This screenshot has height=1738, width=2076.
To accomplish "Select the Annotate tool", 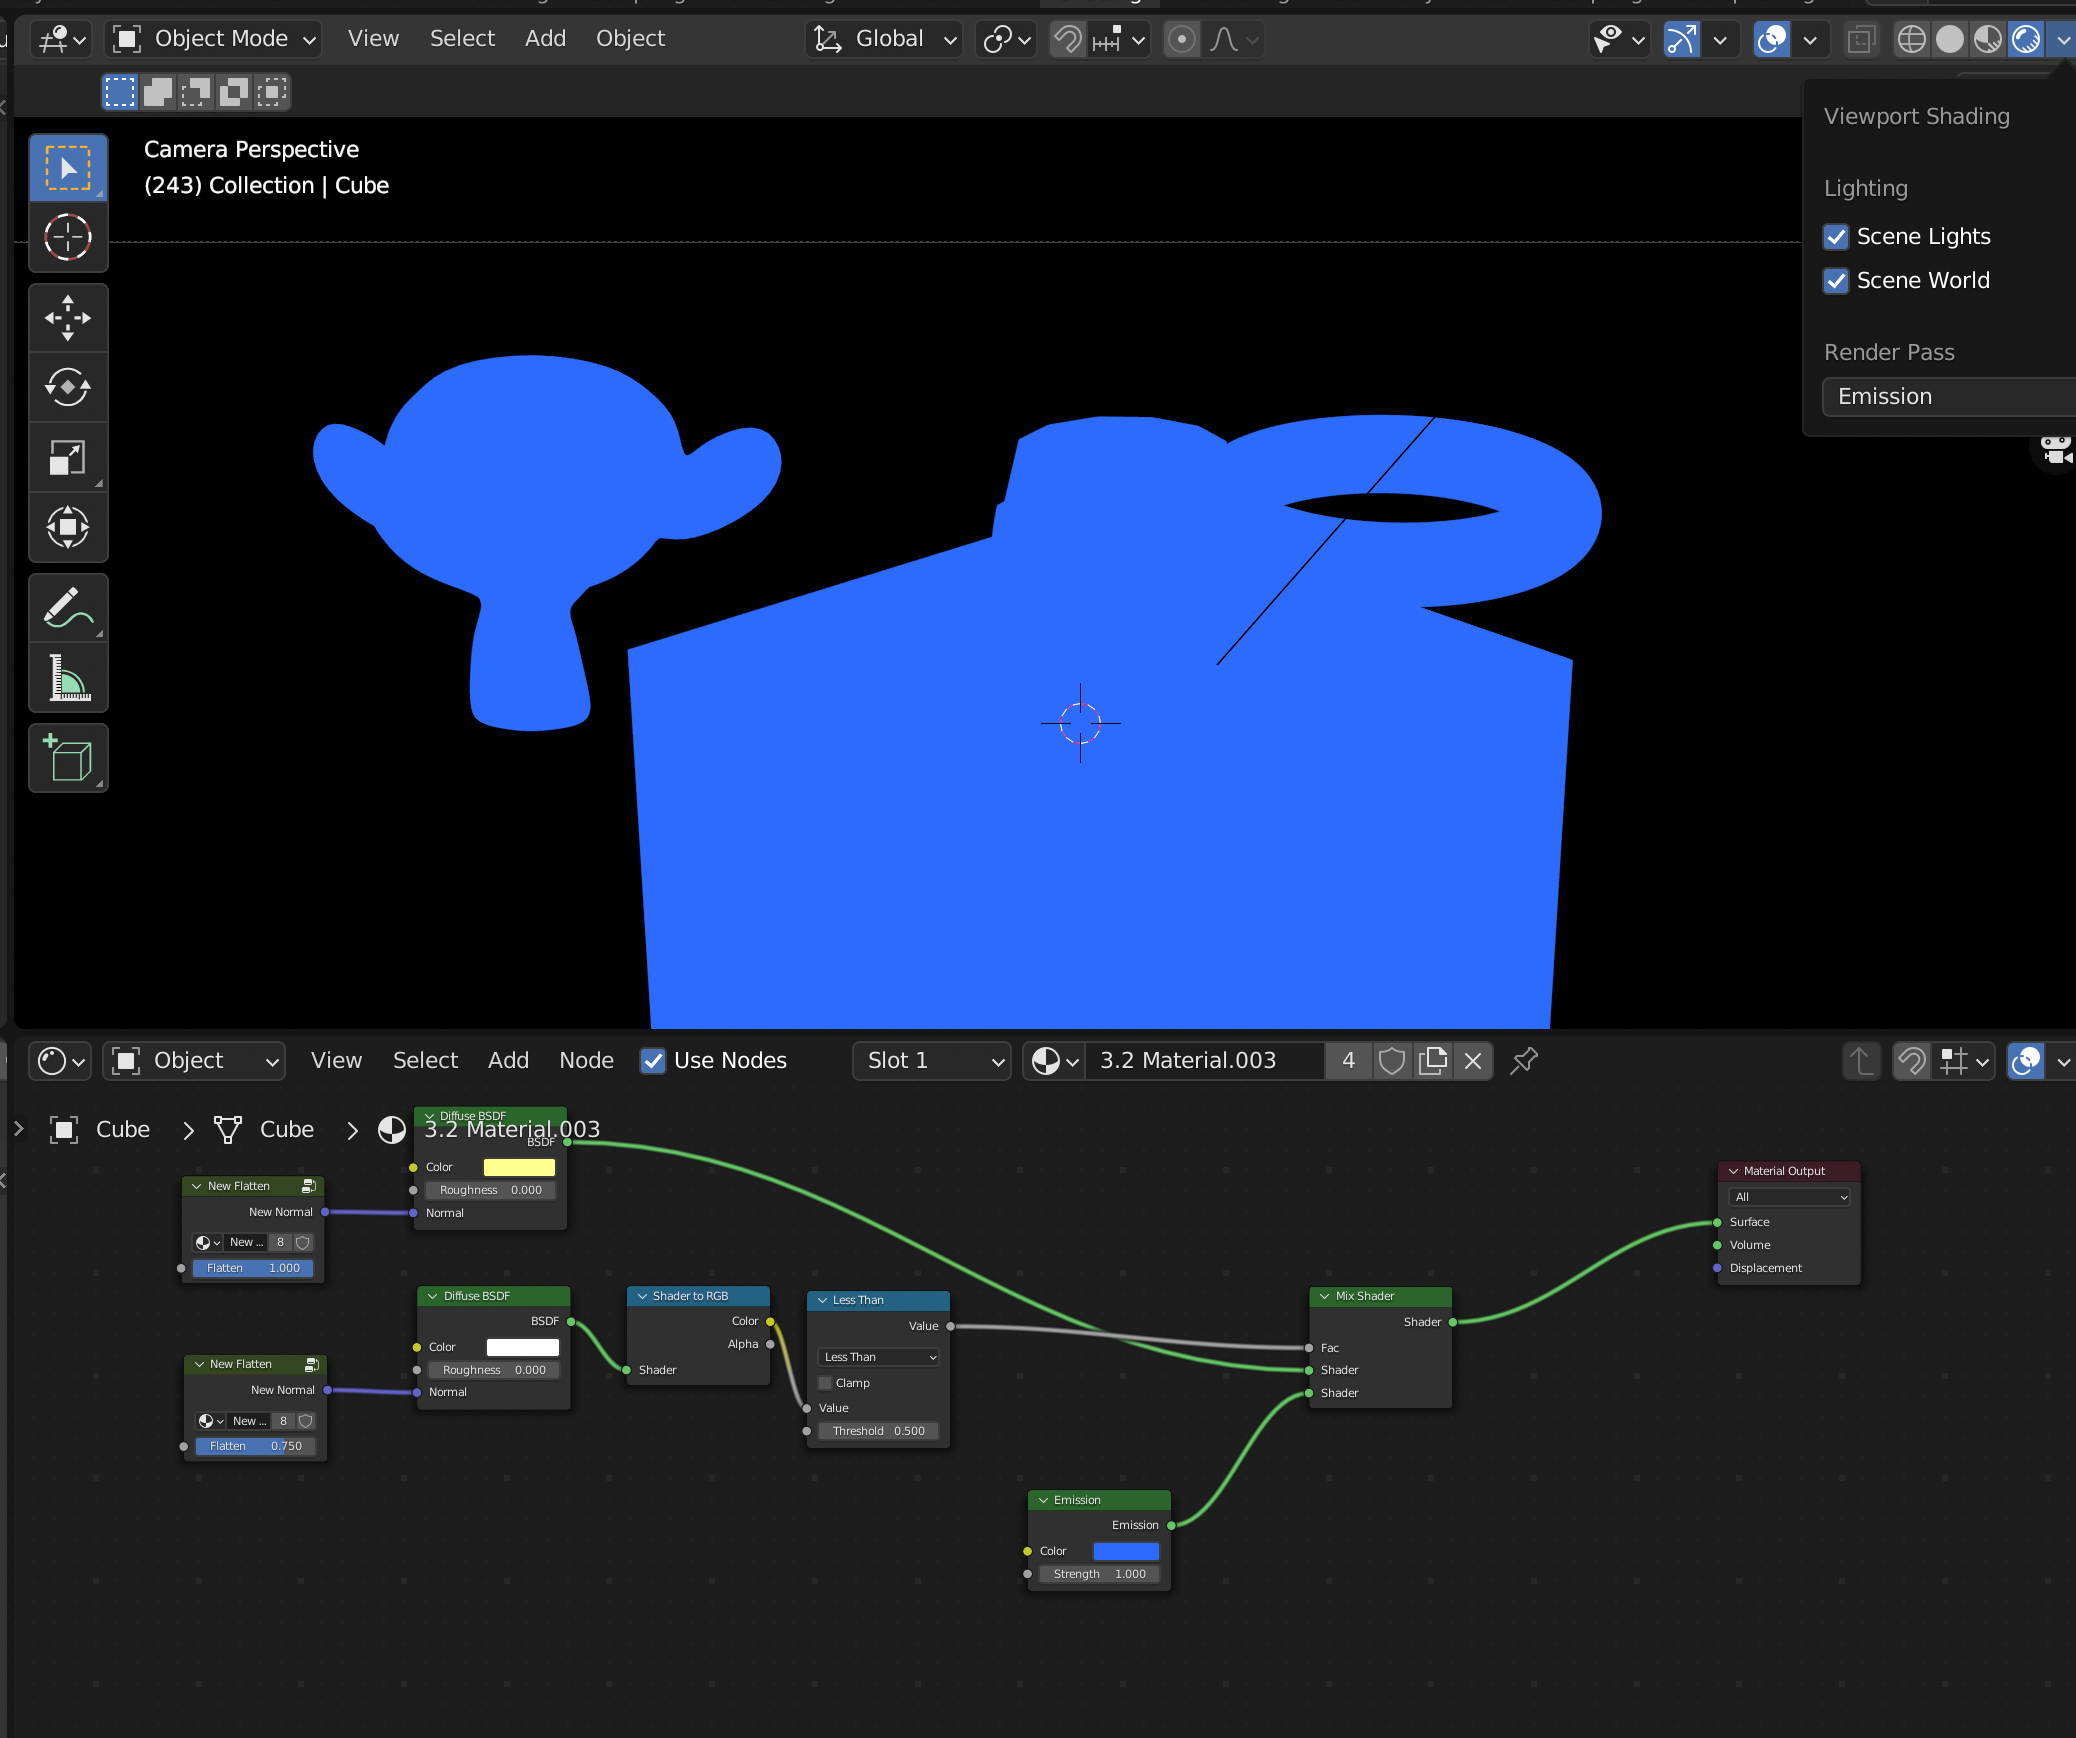I will [68, 608].
